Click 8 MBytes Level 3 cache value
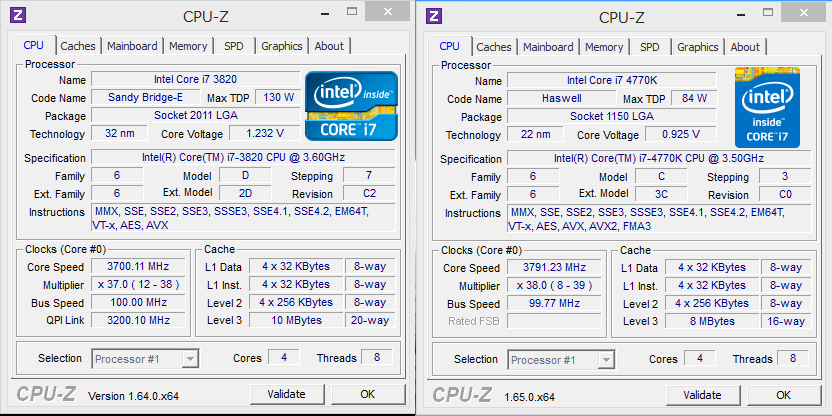The image size is (832, 416). pyautogui.click(x=712, y=321)
